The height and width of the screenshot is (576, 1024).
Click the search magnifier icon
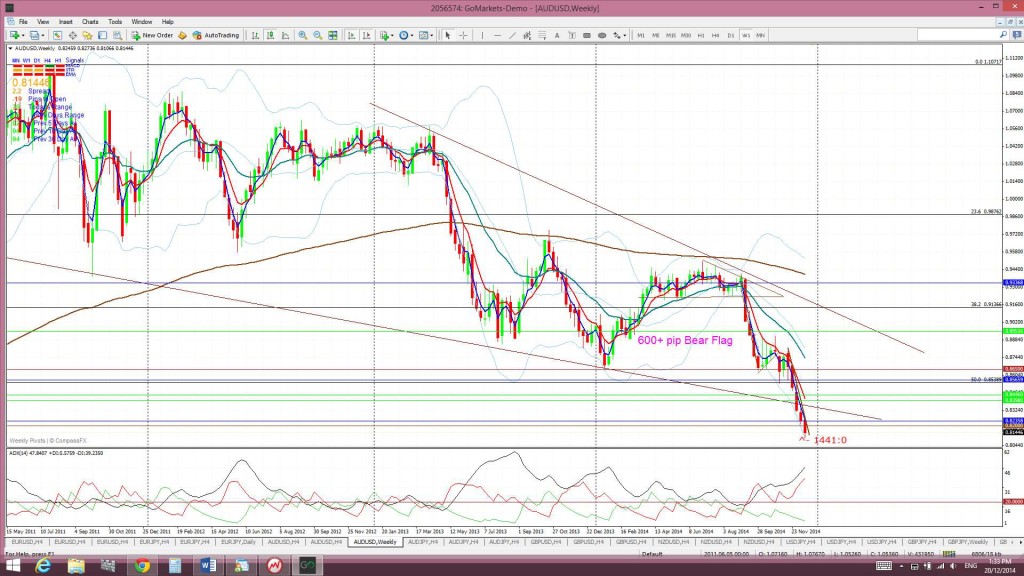coord(1003,35)
